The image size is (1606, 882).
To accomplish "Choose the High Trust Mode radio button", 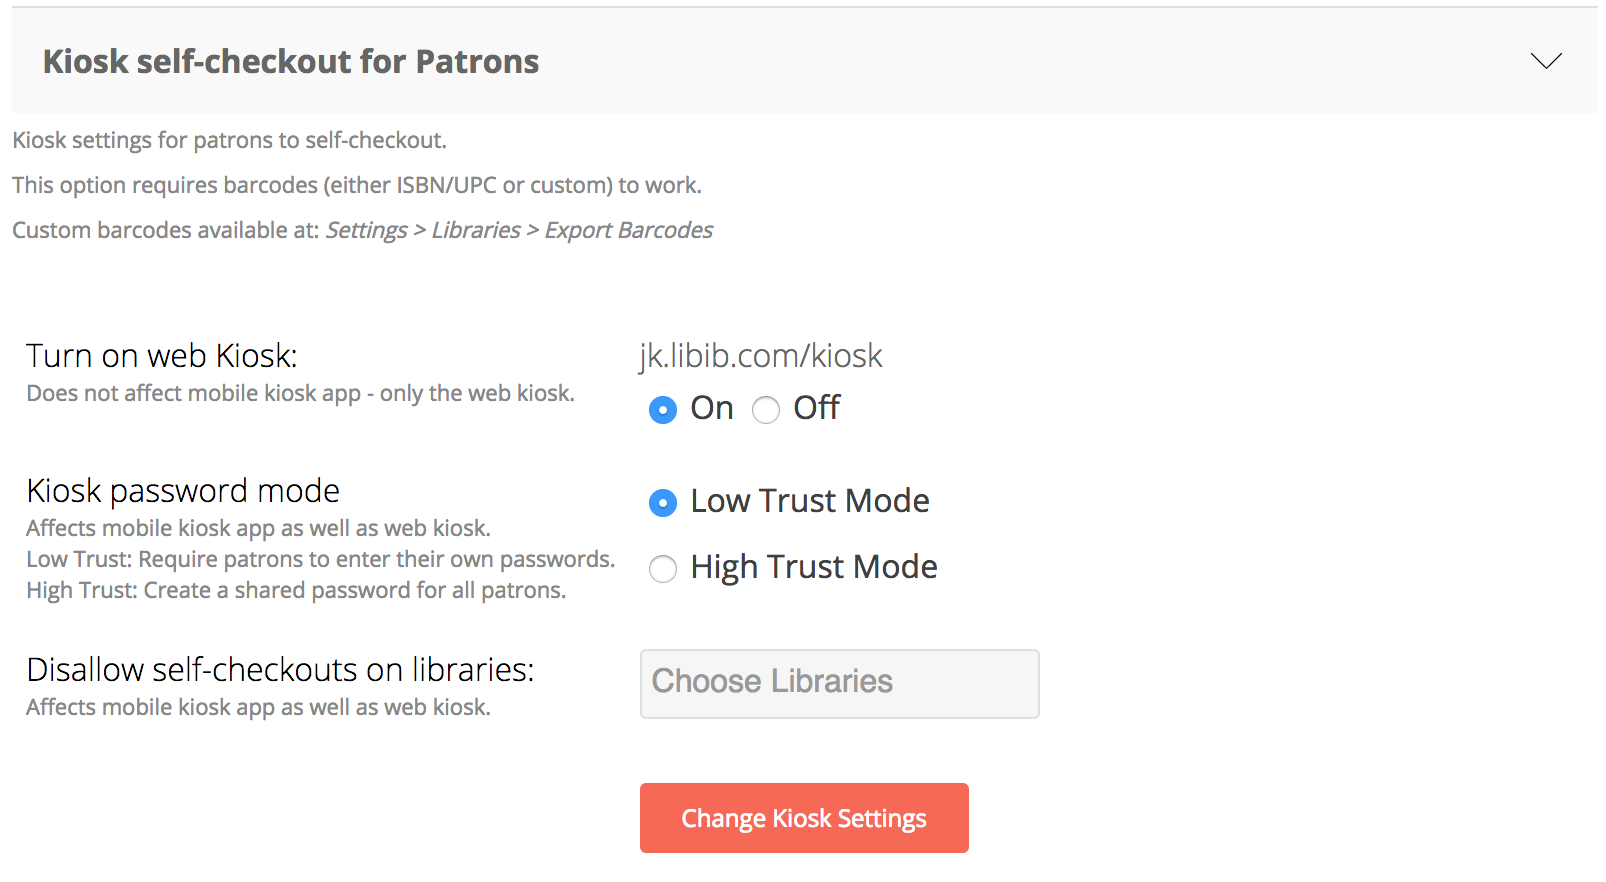I will click(x=663, y=569).
